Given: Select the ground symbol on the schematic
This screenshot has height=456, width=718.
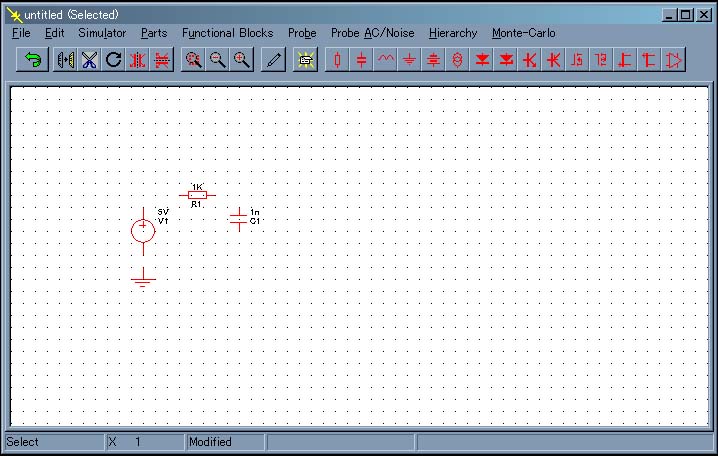Looking at the screenshot, I should (x=143, y=278).
